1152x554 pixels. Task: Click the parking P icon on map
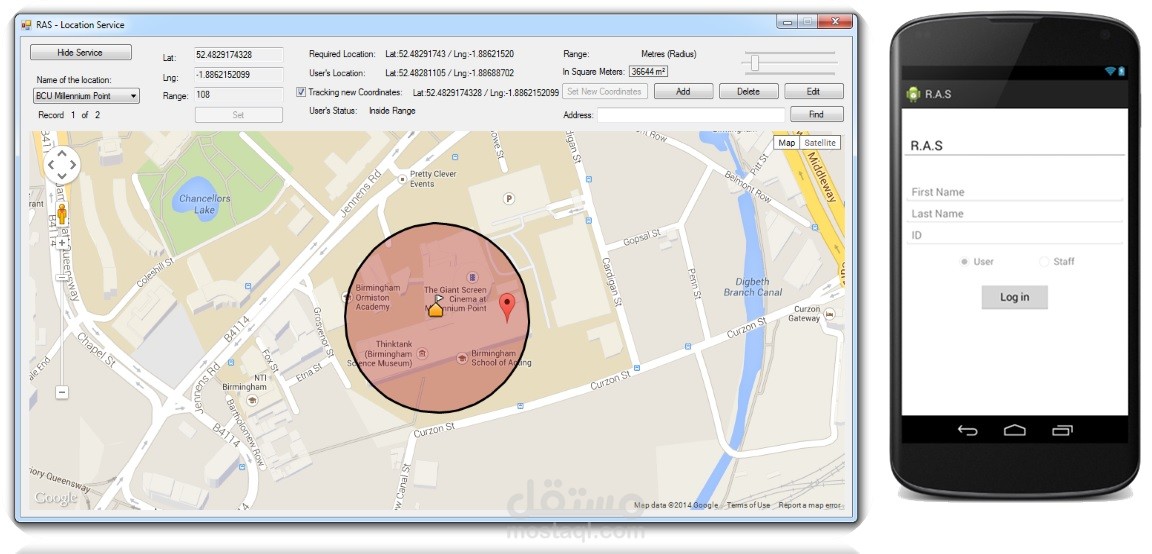click(508, 198)
